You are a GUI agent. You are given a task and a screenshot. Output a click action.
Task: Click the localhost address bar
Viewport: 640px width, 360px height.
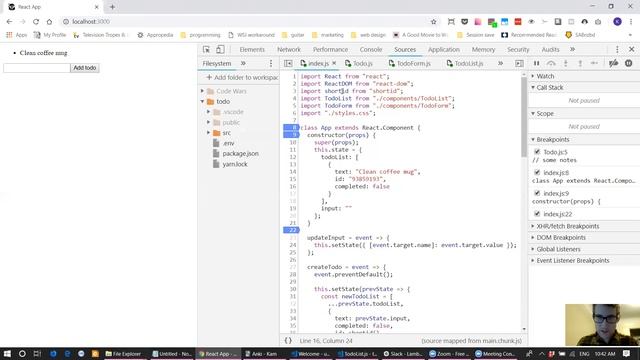[245, 22]
